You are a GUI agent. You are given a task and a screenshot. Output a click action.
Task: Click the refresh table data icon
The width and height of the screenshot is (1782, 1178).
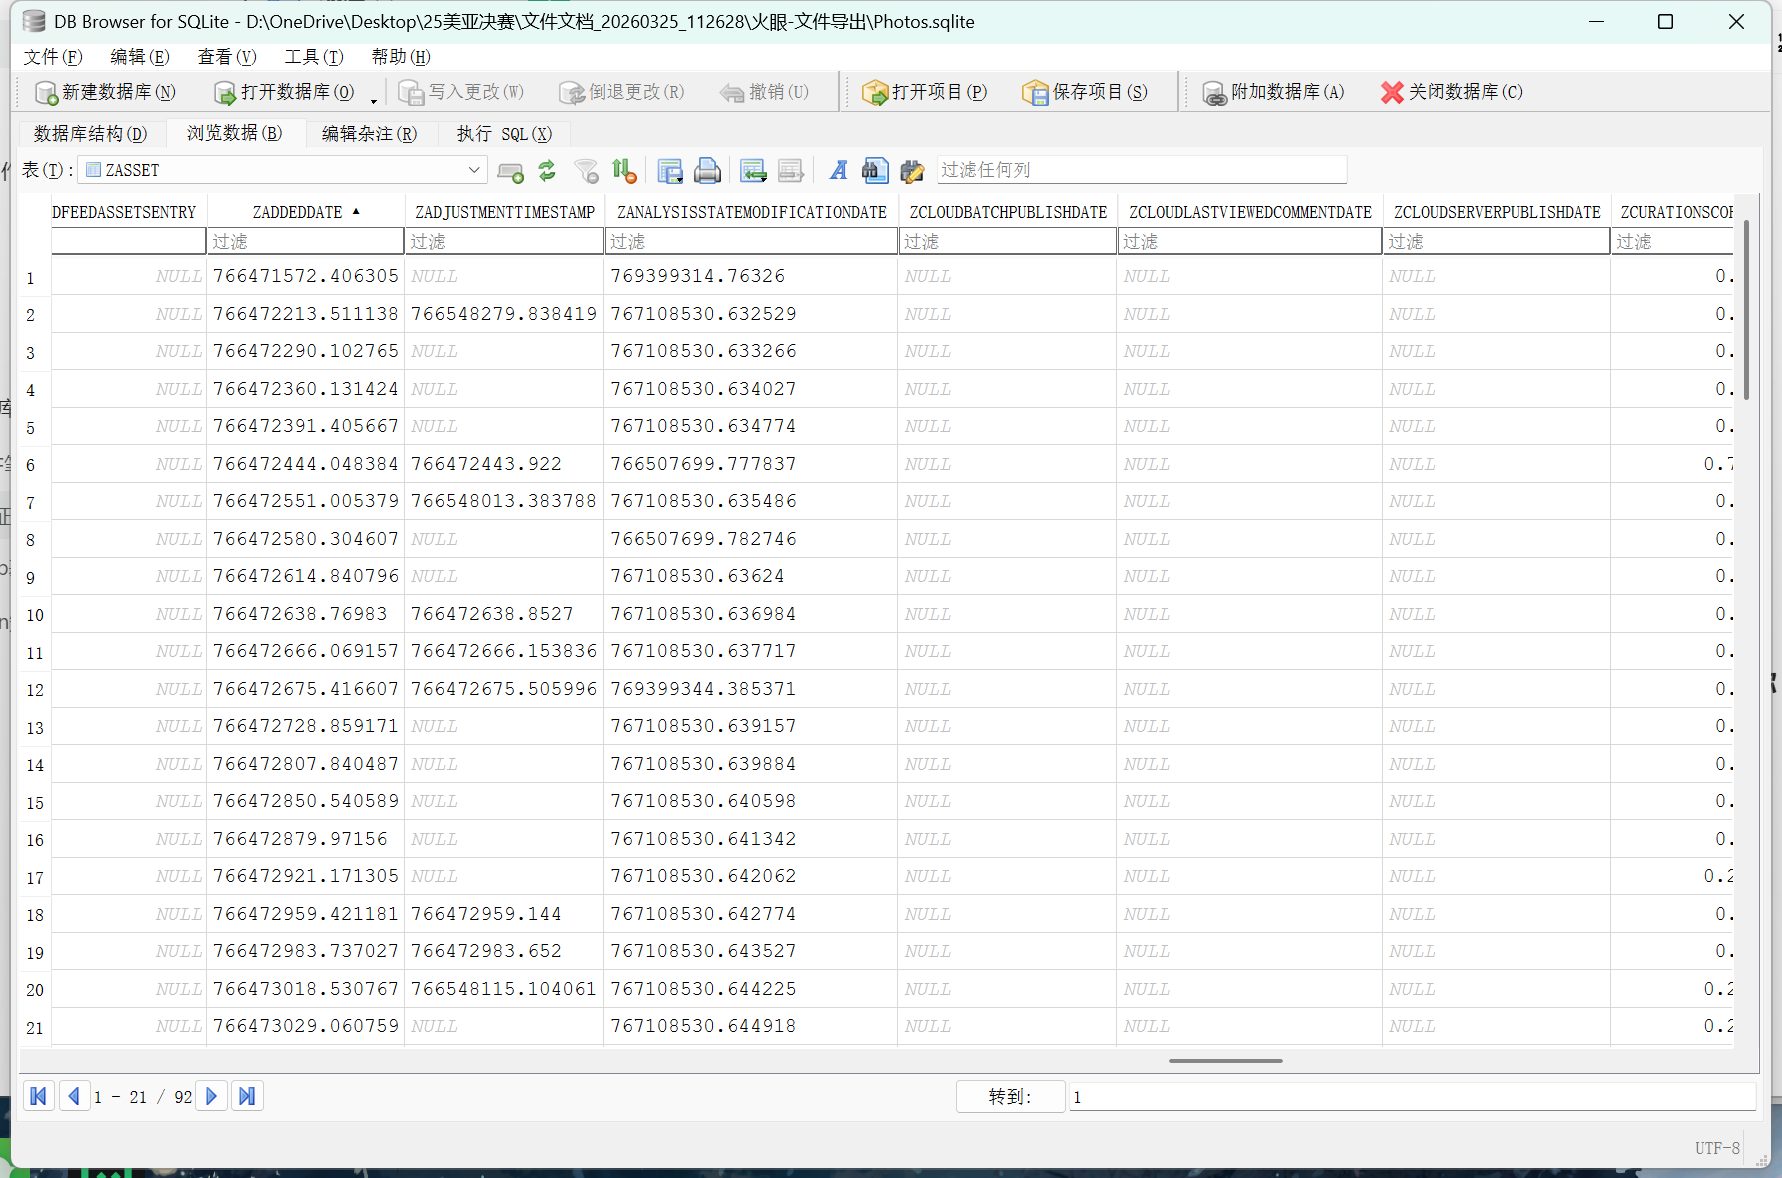[547, 171]
